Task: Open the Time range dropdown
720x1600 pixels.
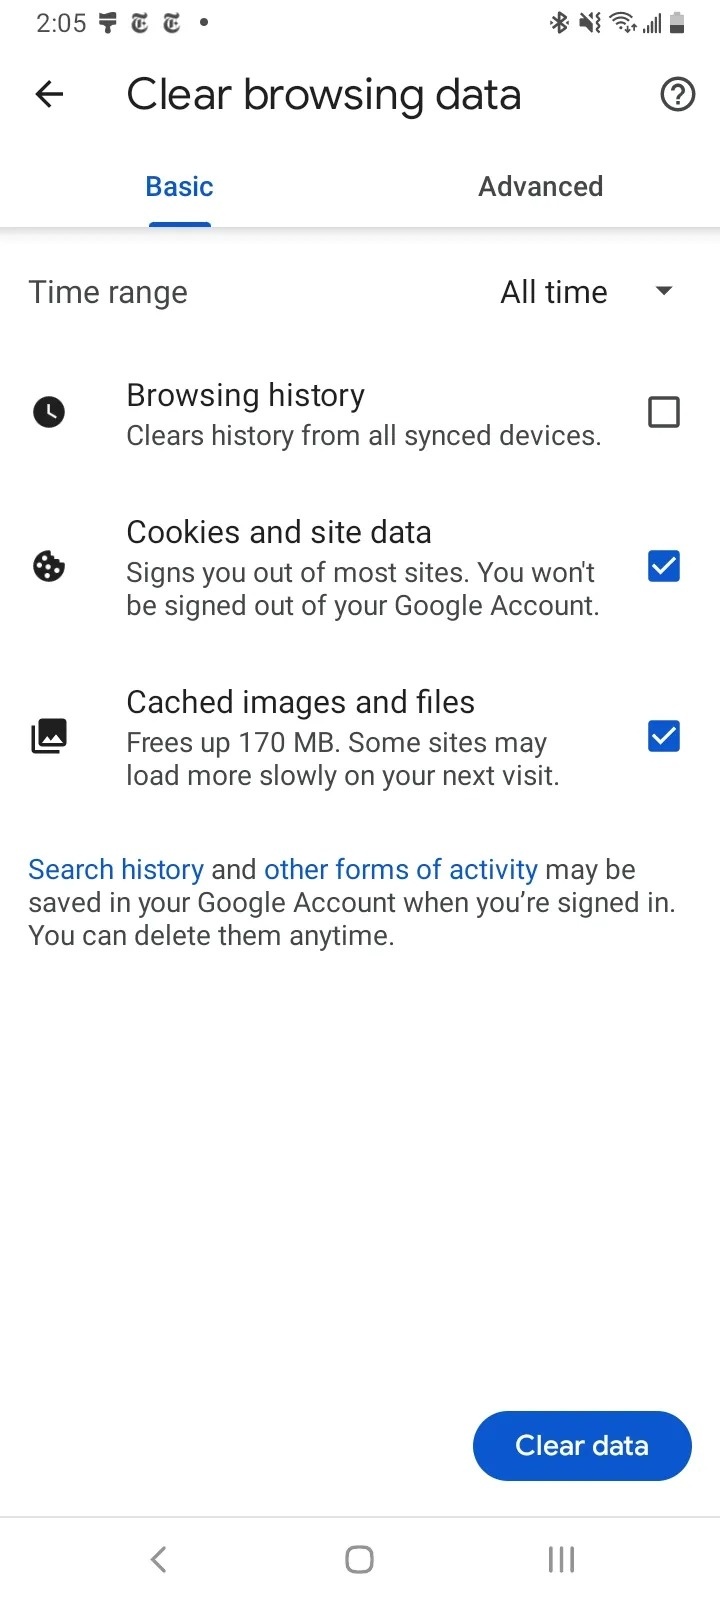Action: pos(588,291)
